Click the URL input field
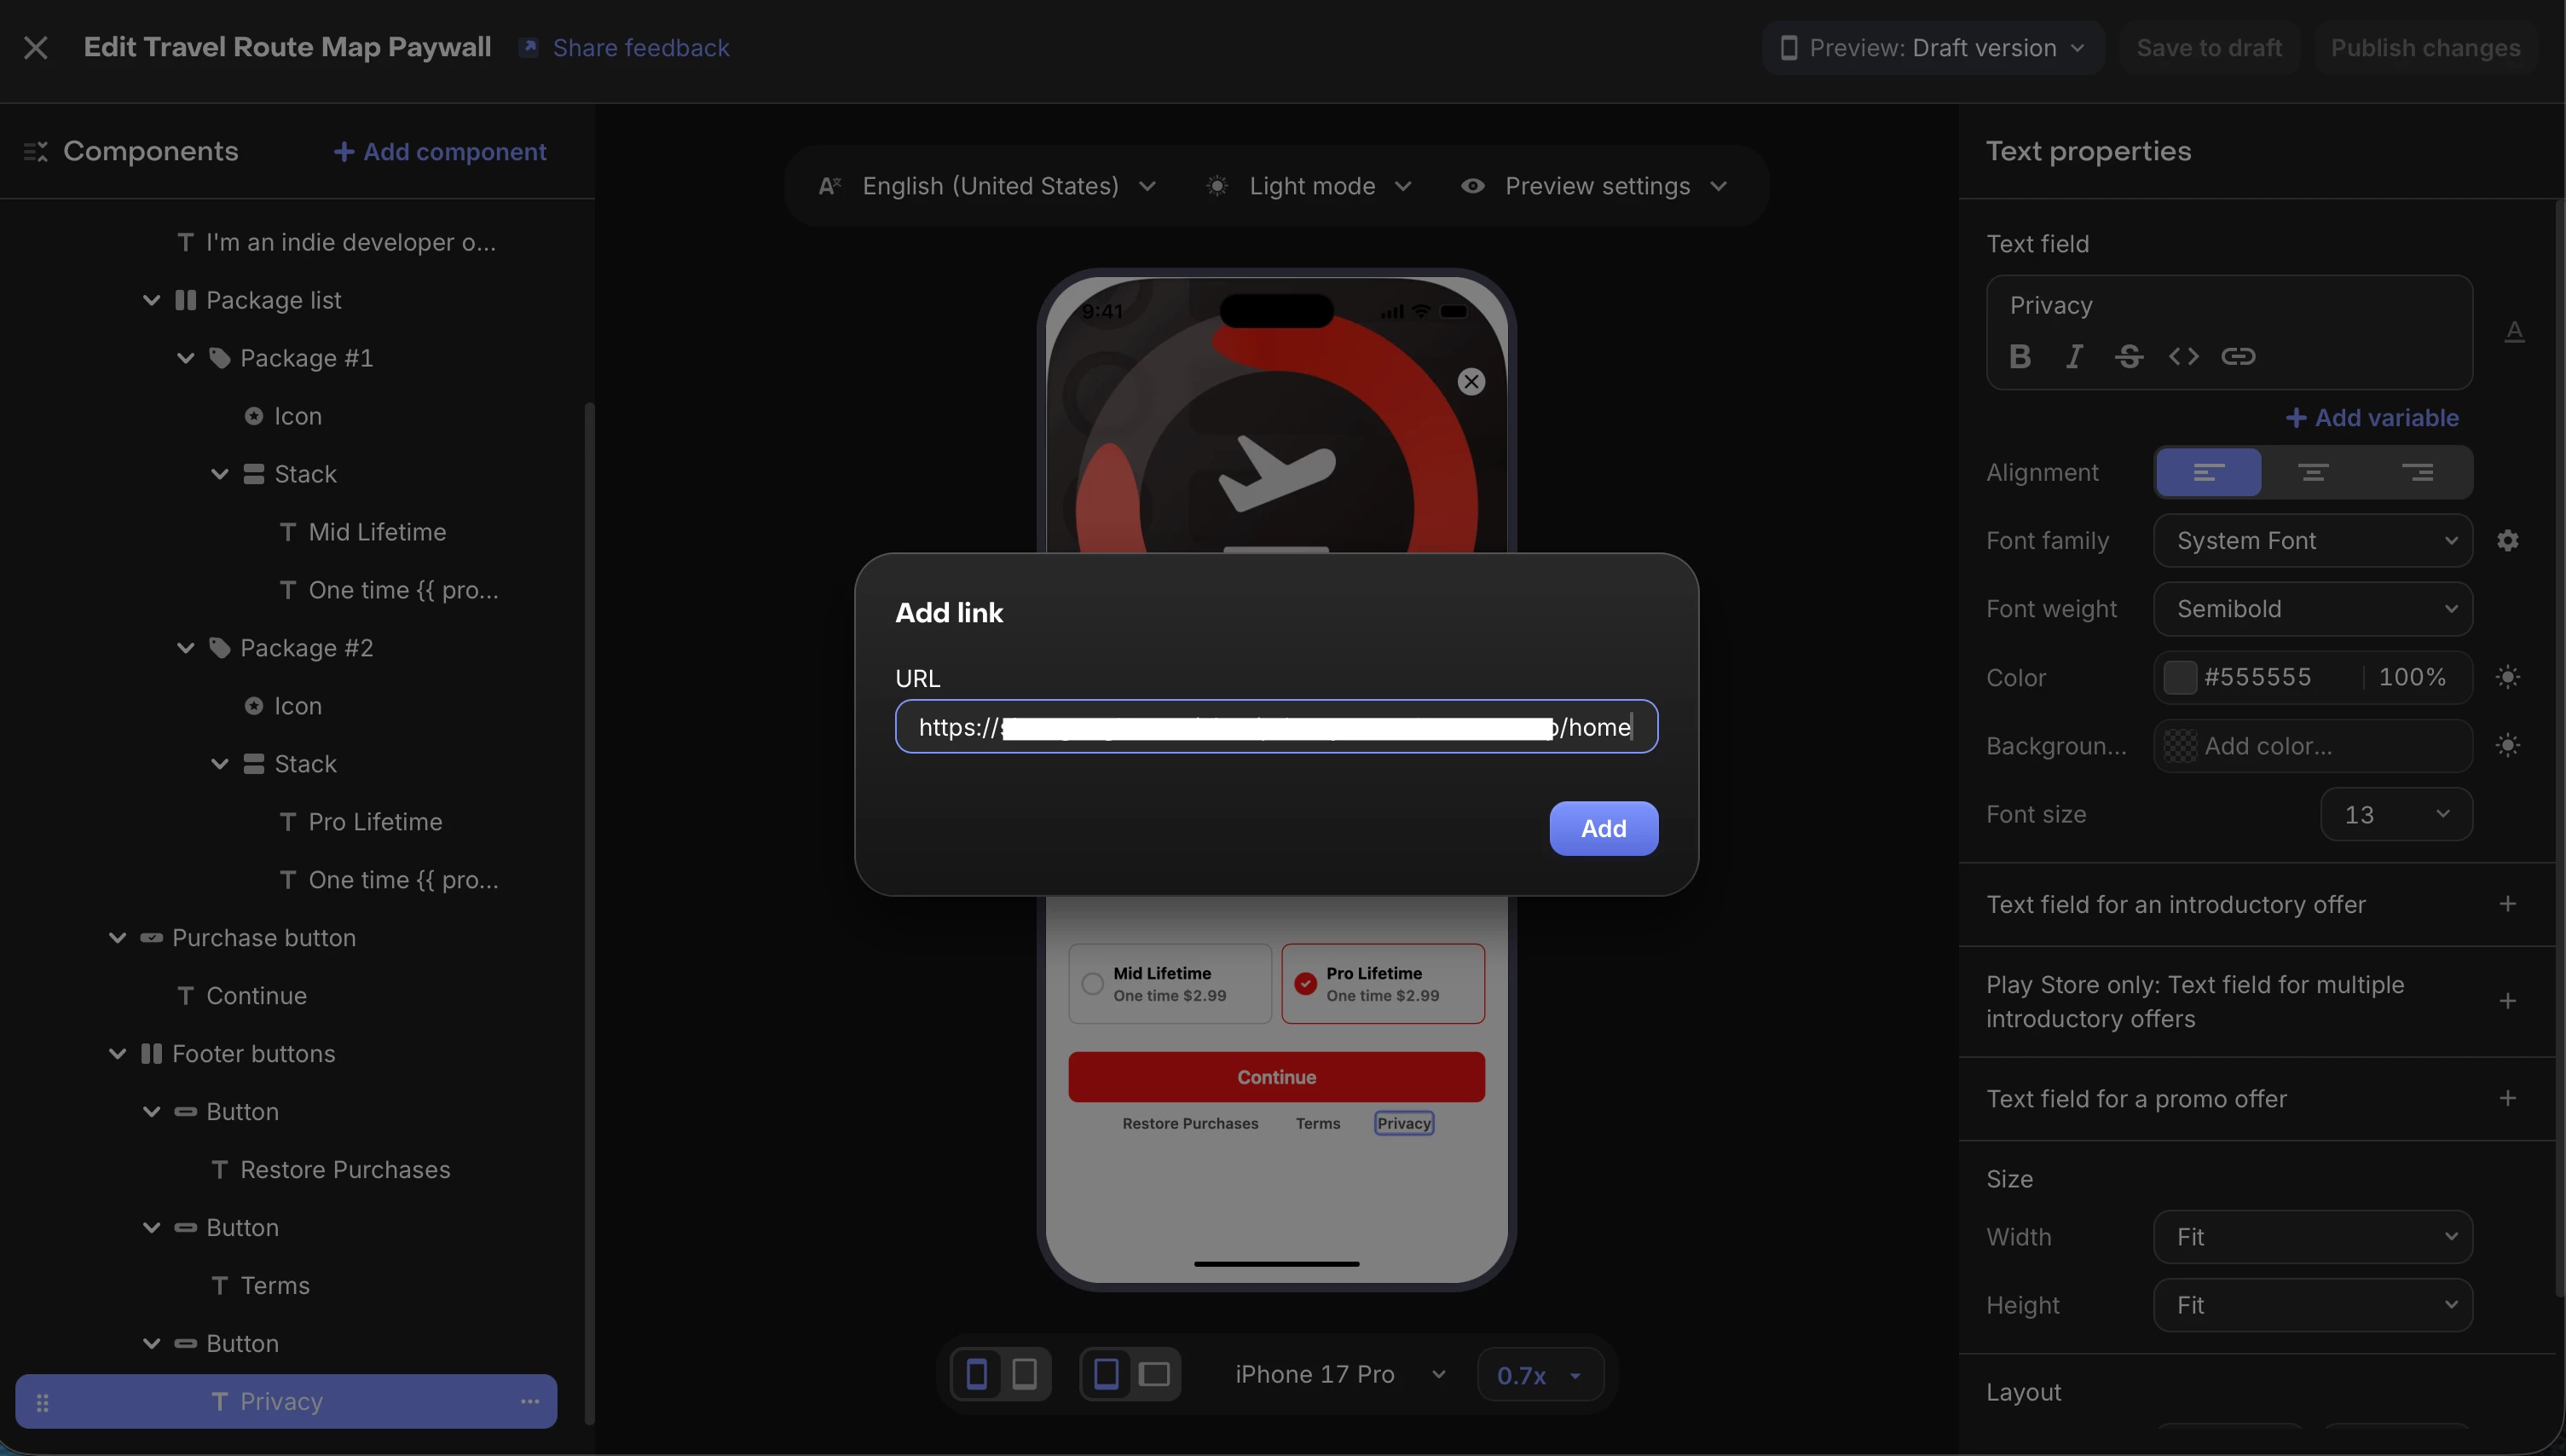Image resolution: width=2566 pixels, height=1456 pixels. point(1275,727)
